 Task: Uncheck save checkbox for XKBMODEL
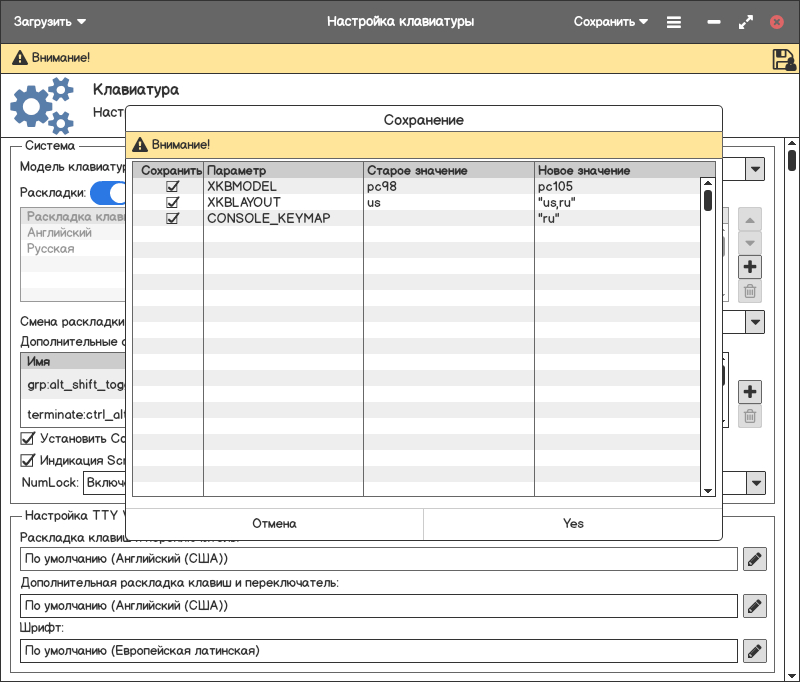(x=172, y=187)
